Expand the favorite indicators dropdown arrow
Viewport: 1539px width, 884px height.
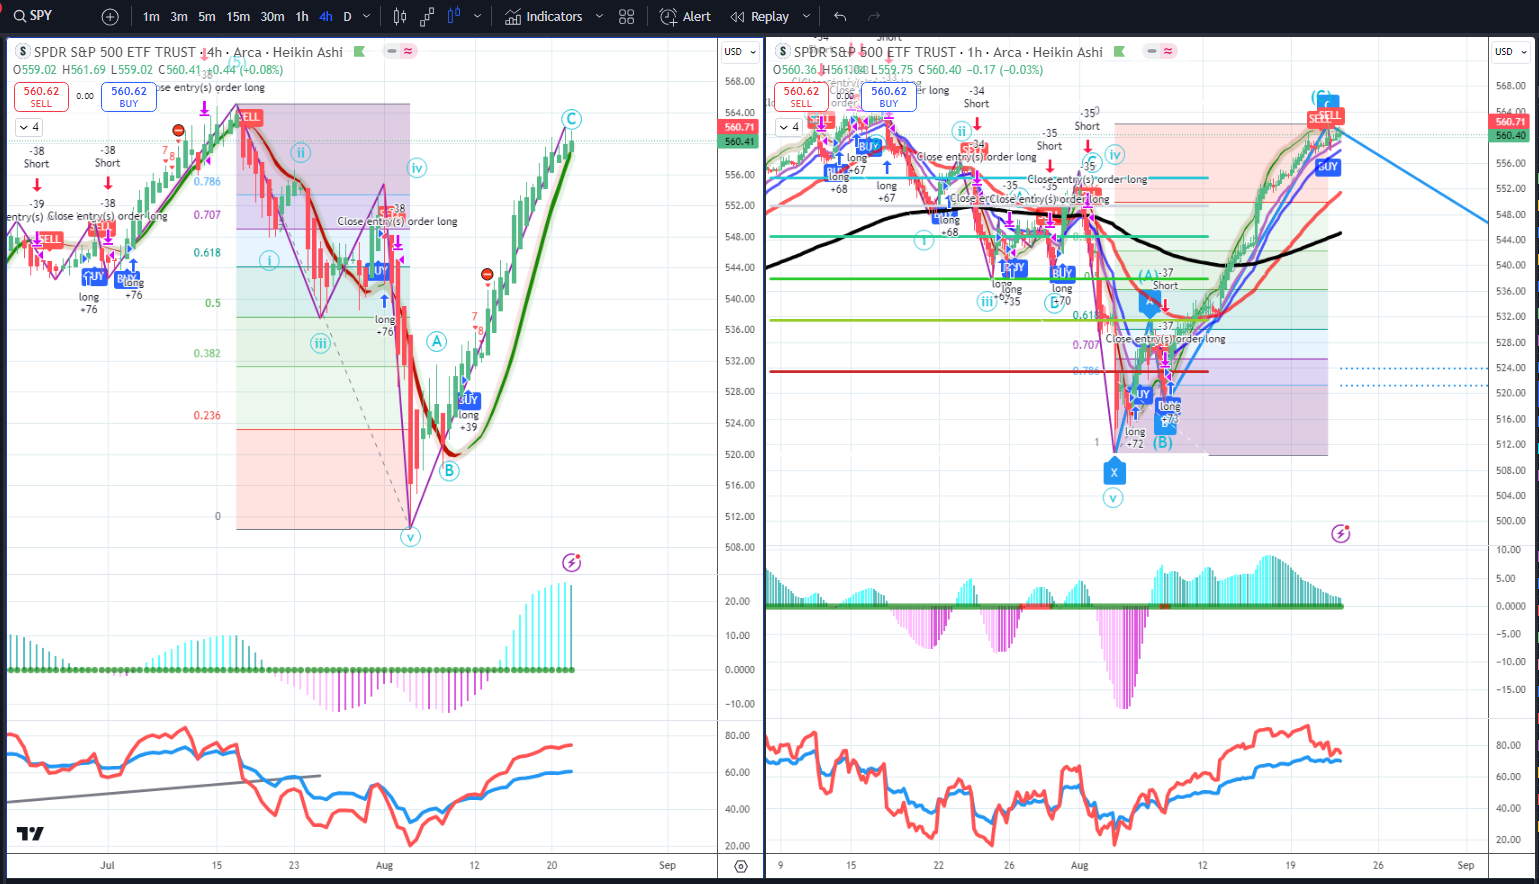599,17
